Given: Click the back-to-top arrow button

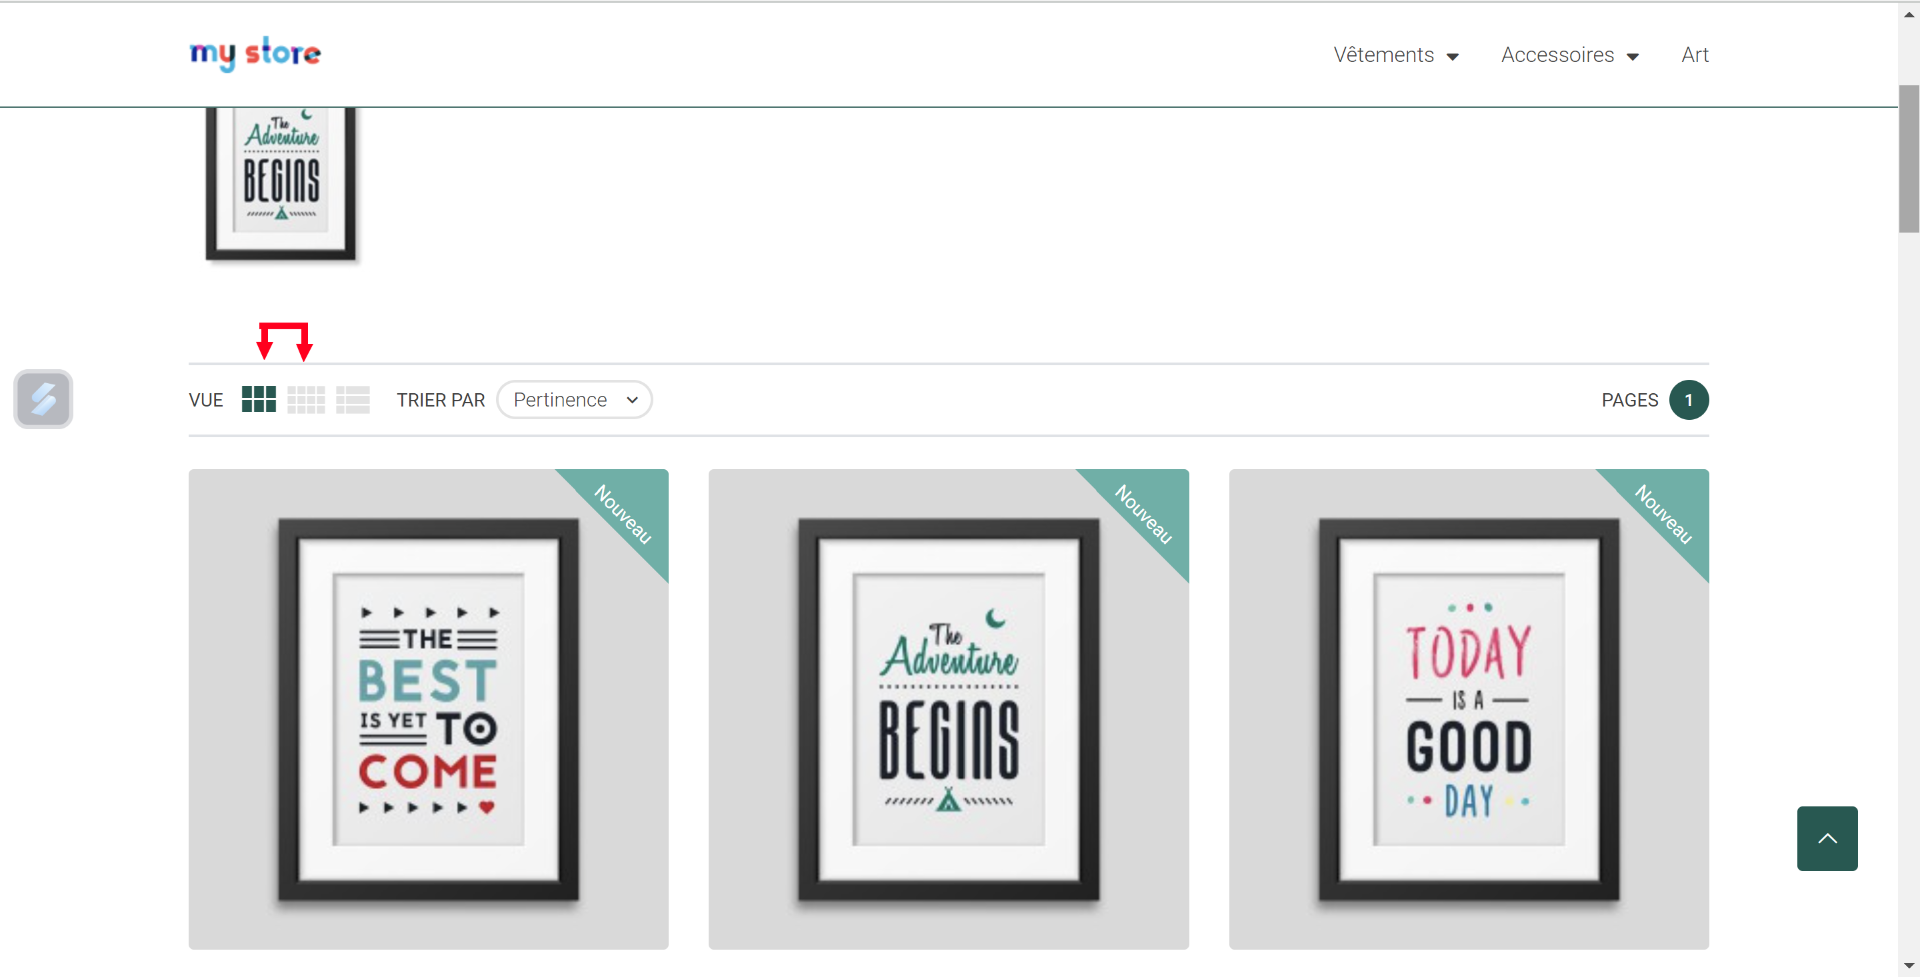Looking at the screenshot, I should [1827, 838].
